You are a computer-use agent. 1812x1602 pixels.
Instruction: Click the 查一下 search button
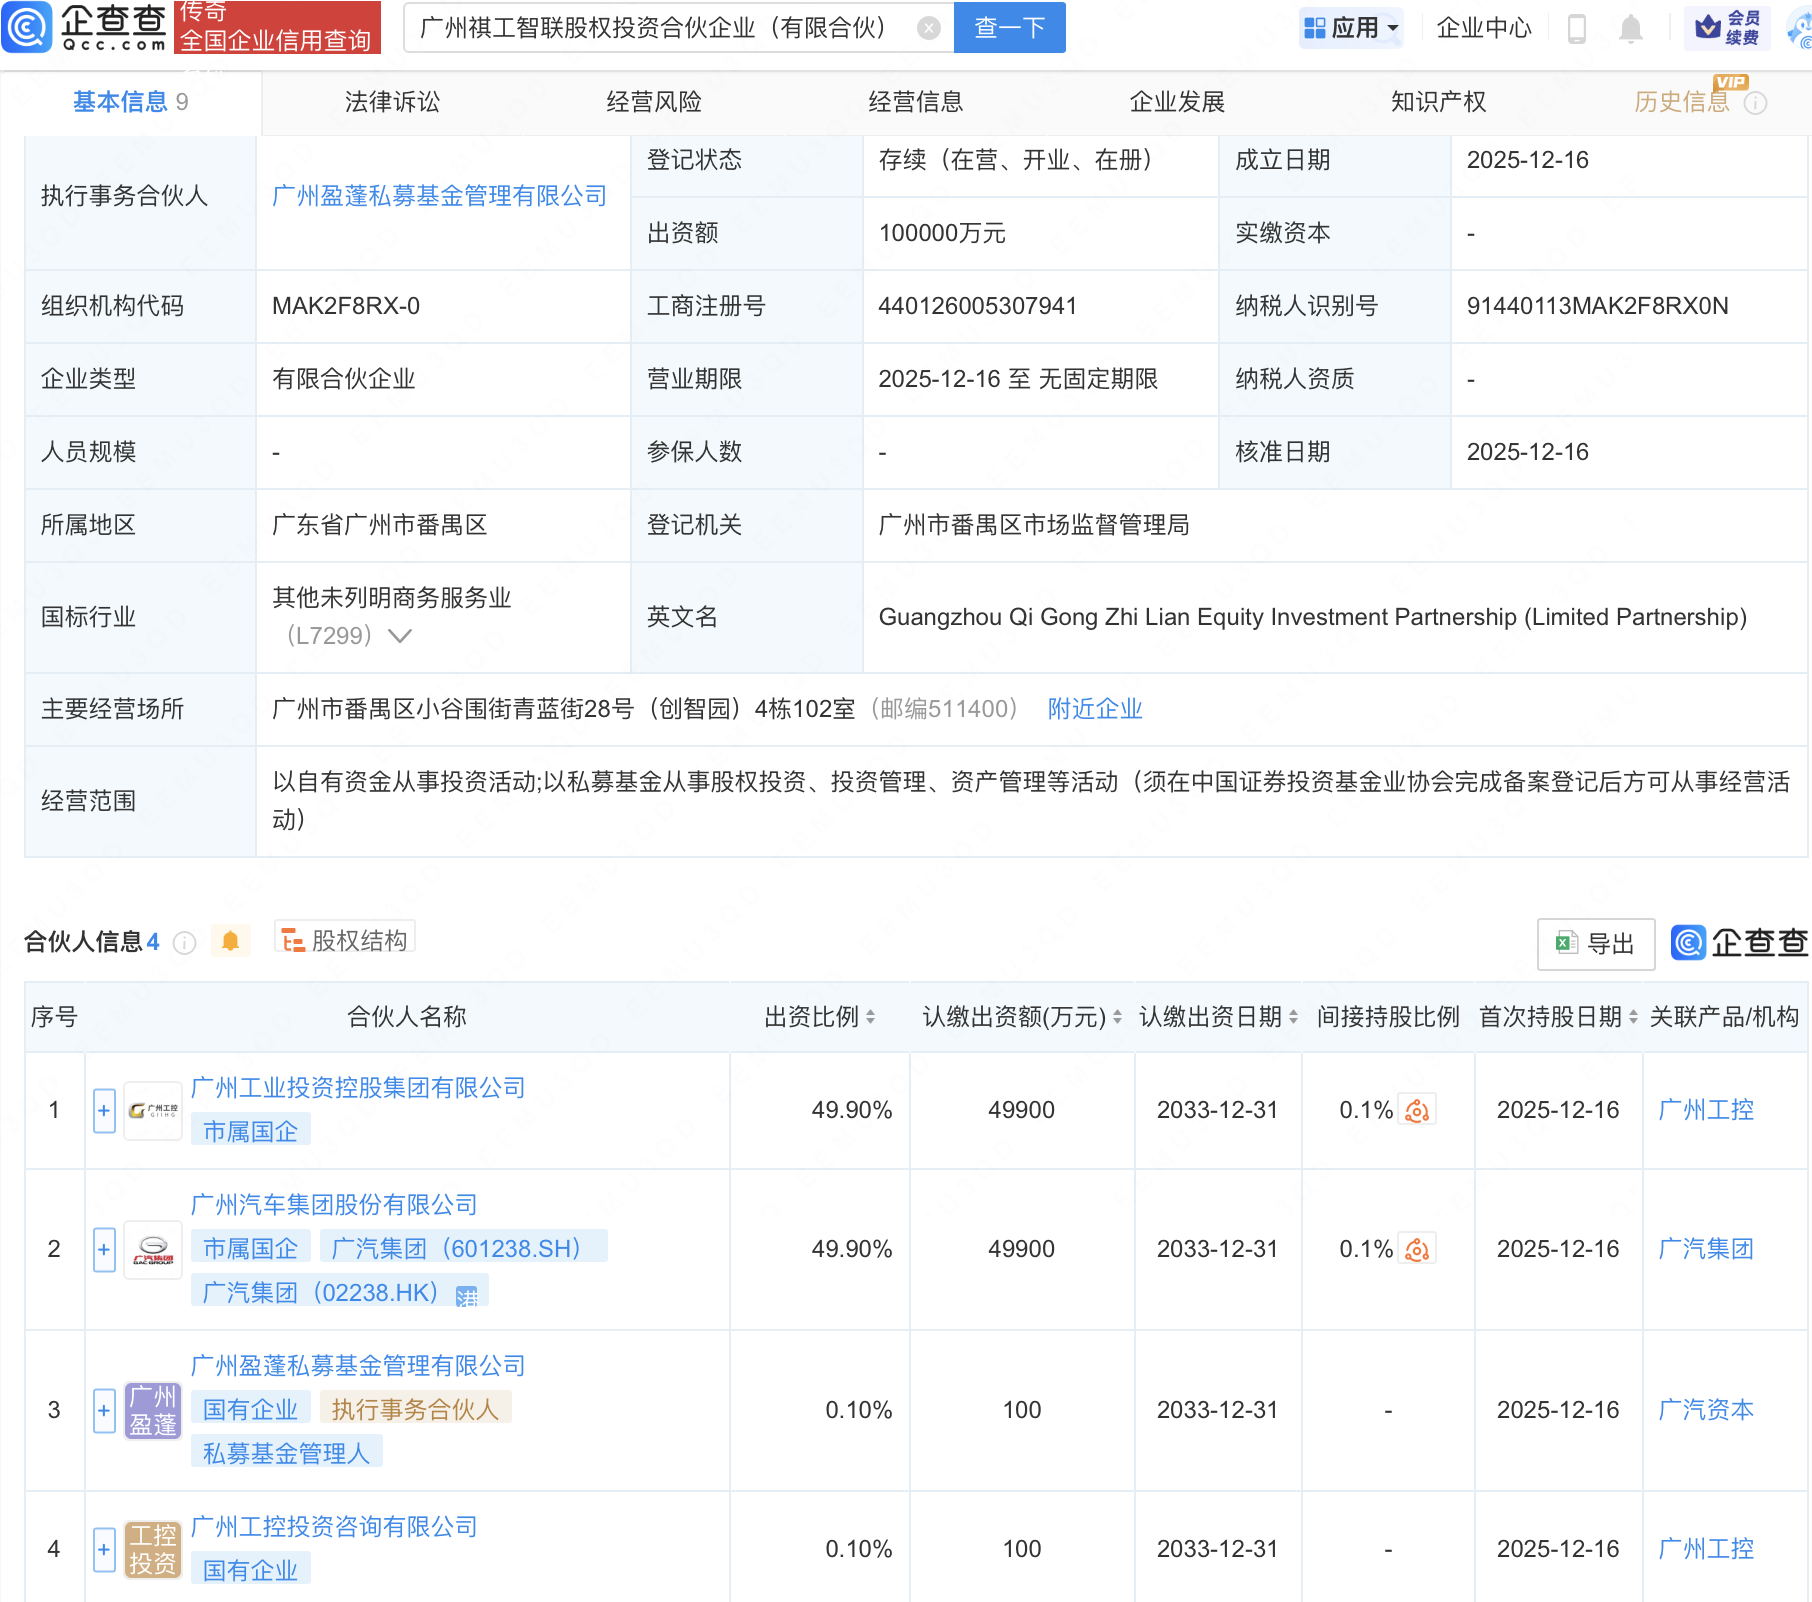coord(1008,28)
